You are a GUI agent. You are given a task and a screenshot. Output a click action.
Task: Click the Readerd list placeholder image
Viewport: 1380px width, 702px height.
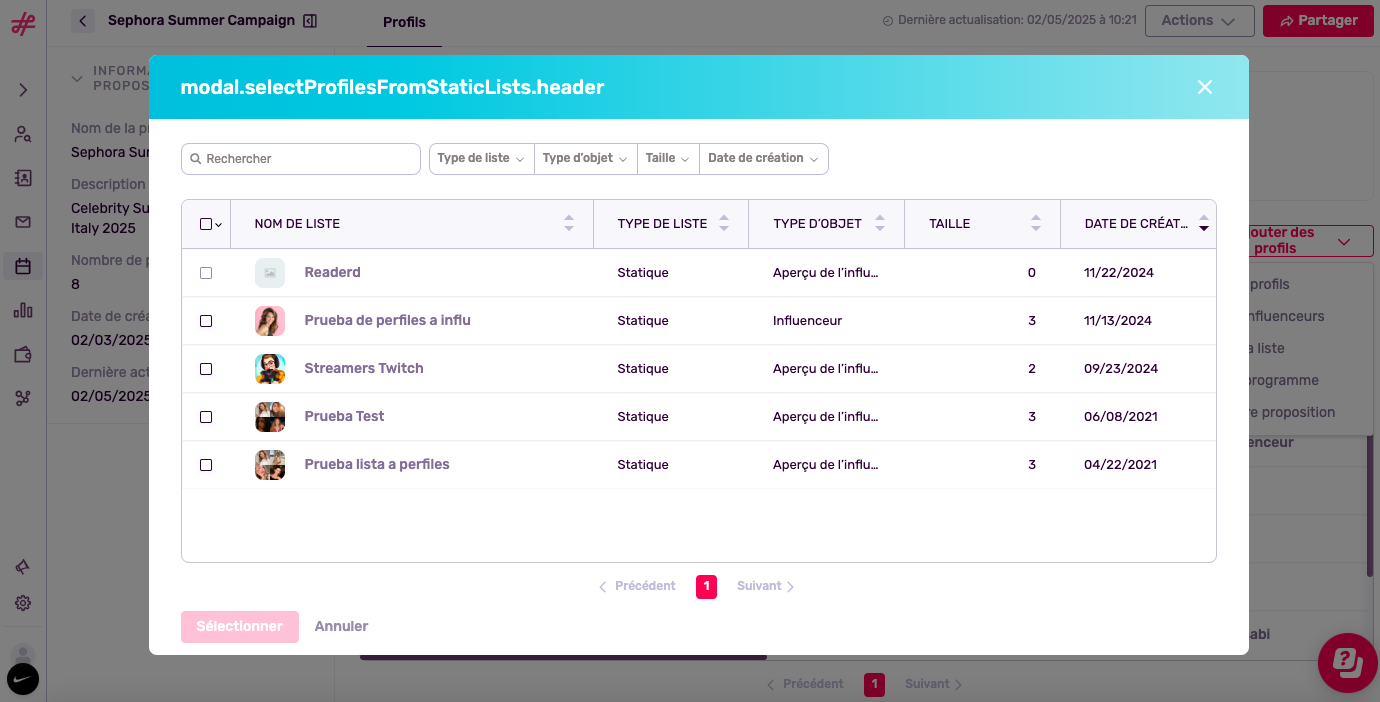click(270, 273)
